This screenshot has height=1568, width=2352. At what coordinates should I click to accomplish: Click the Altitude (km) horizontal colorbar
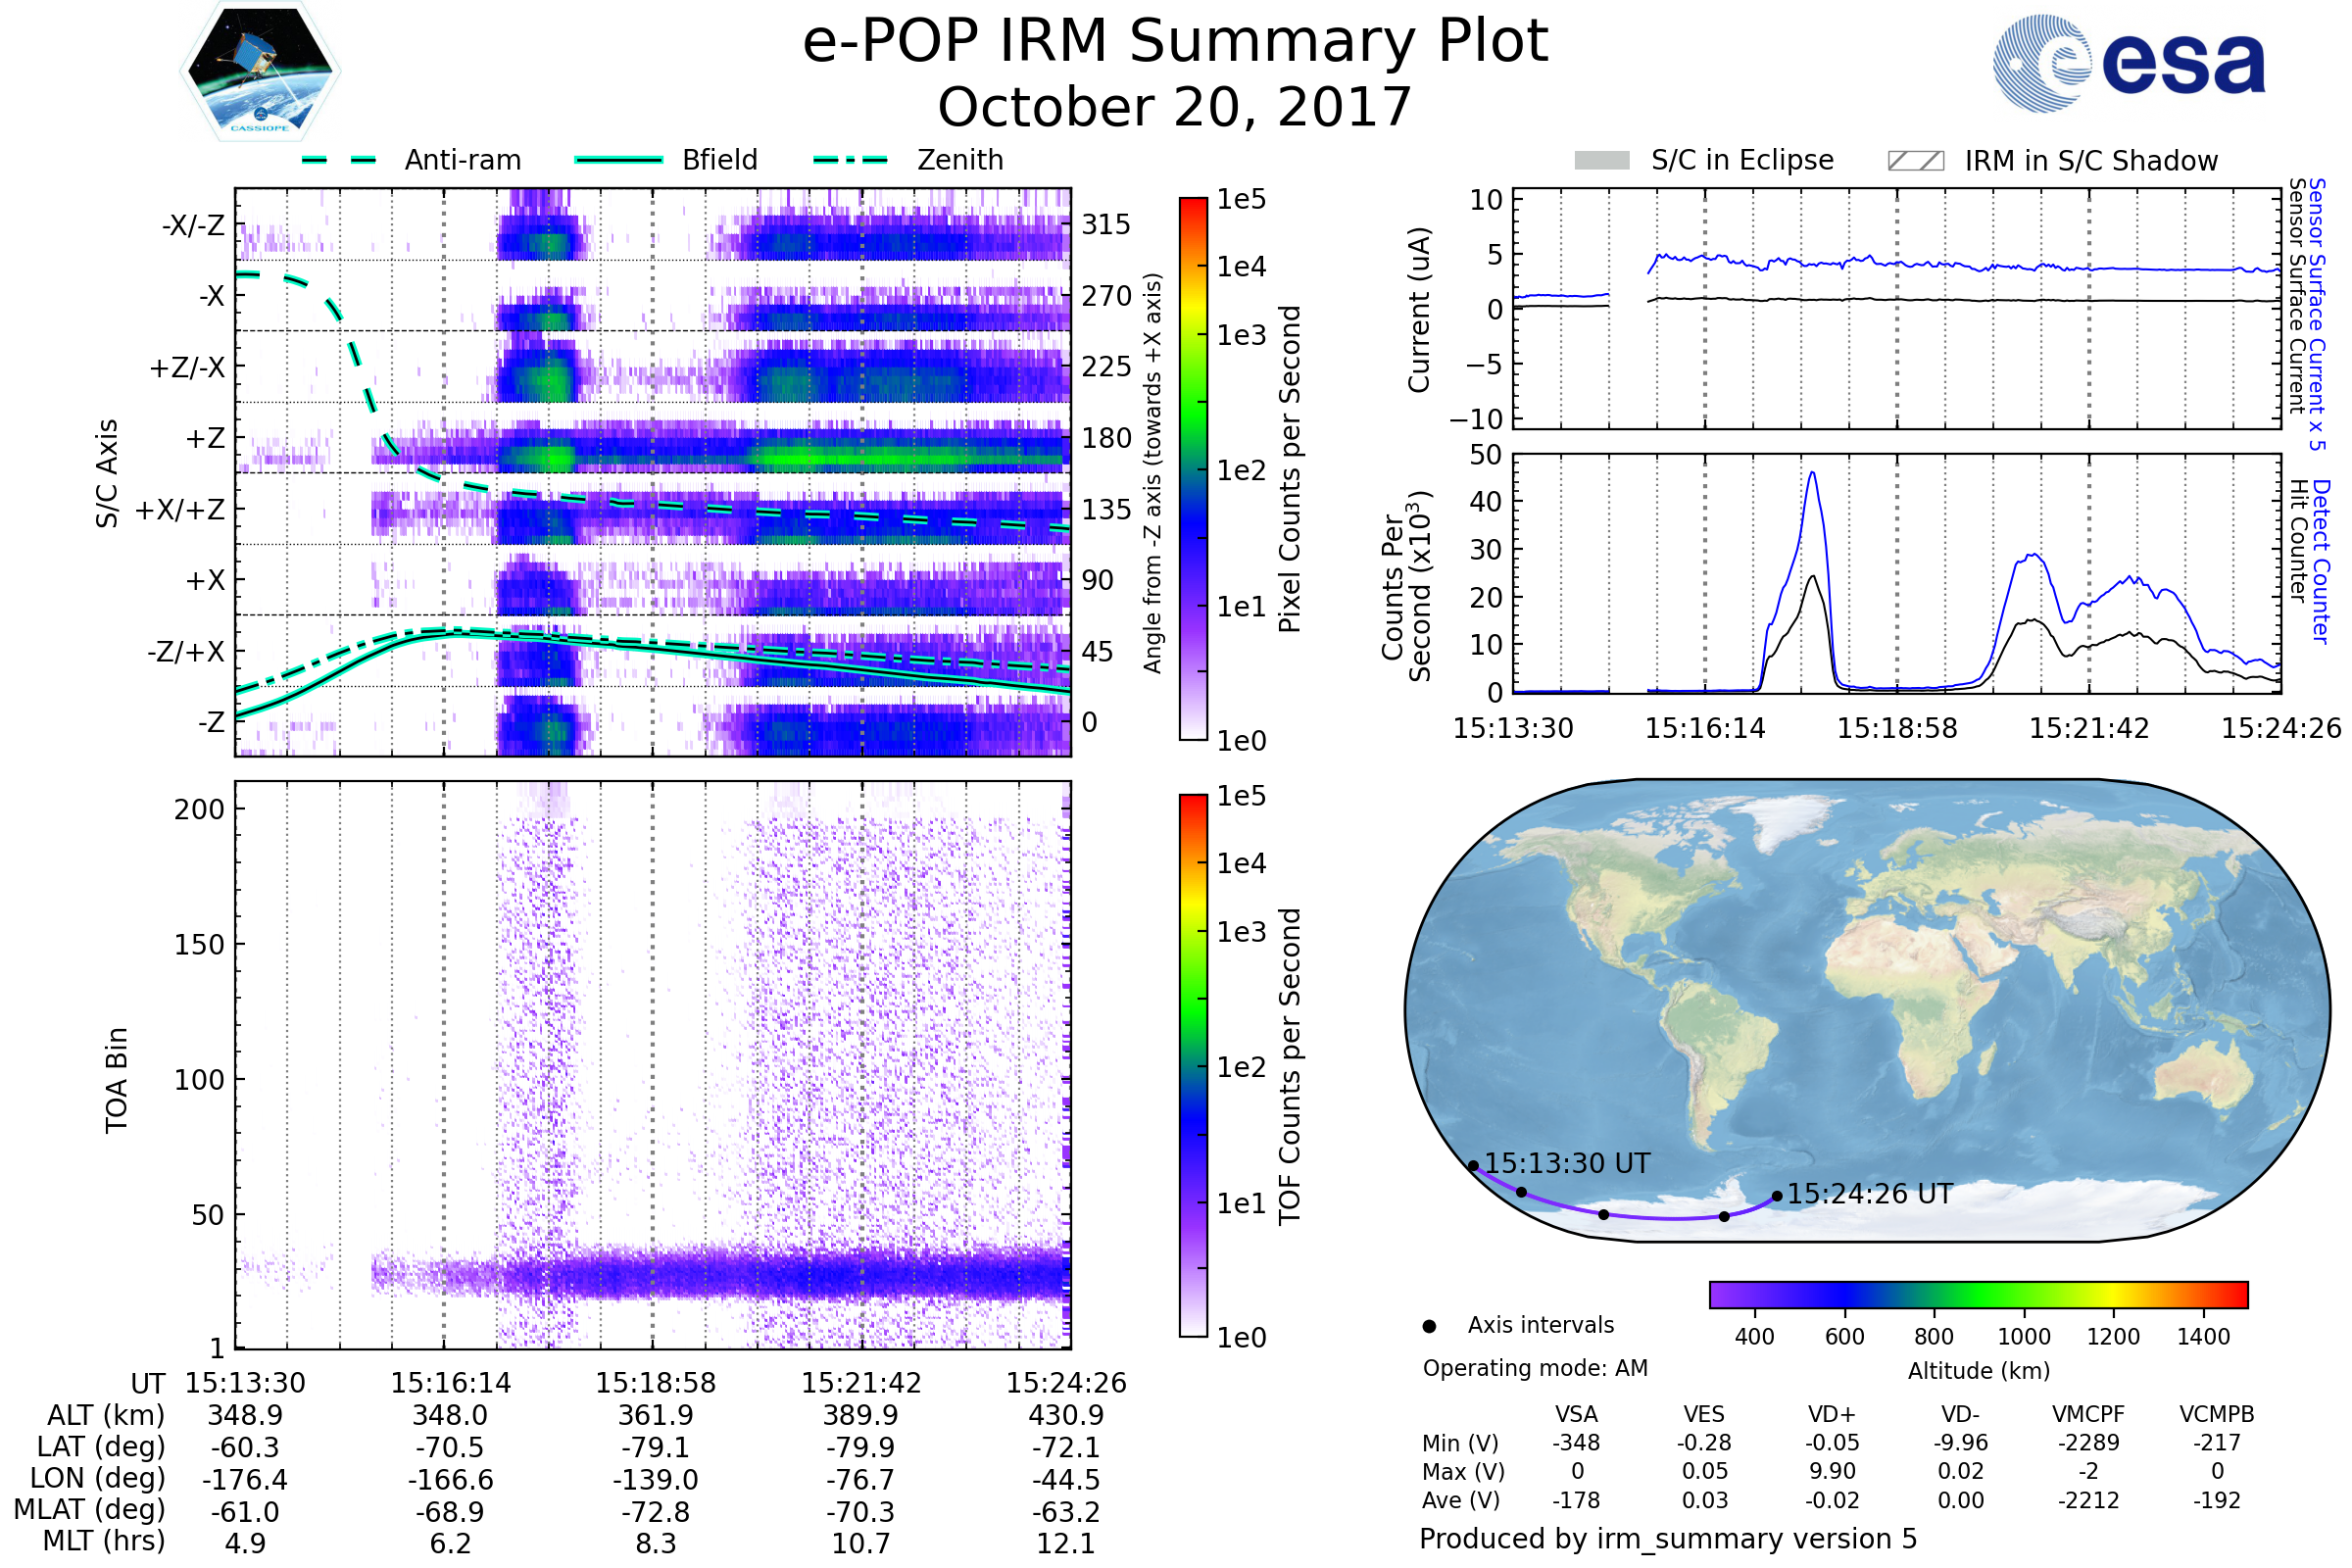click(x=1978, y=1294)
